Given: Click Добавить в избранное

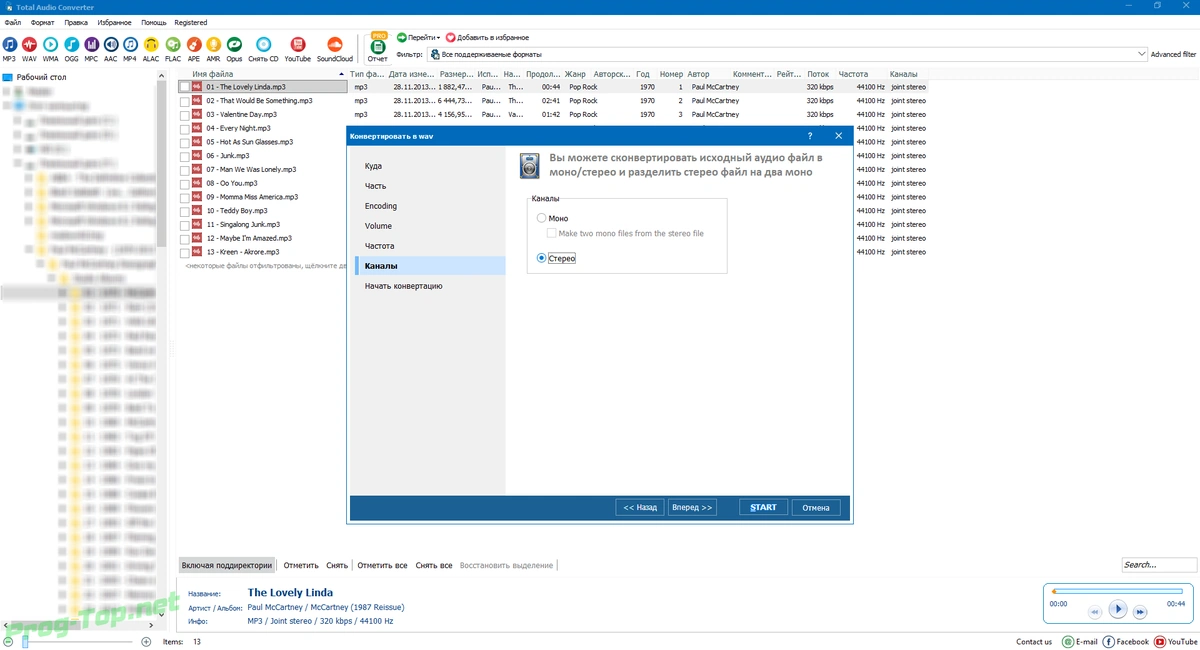Looking at the screenshot, I should [487, 37].
